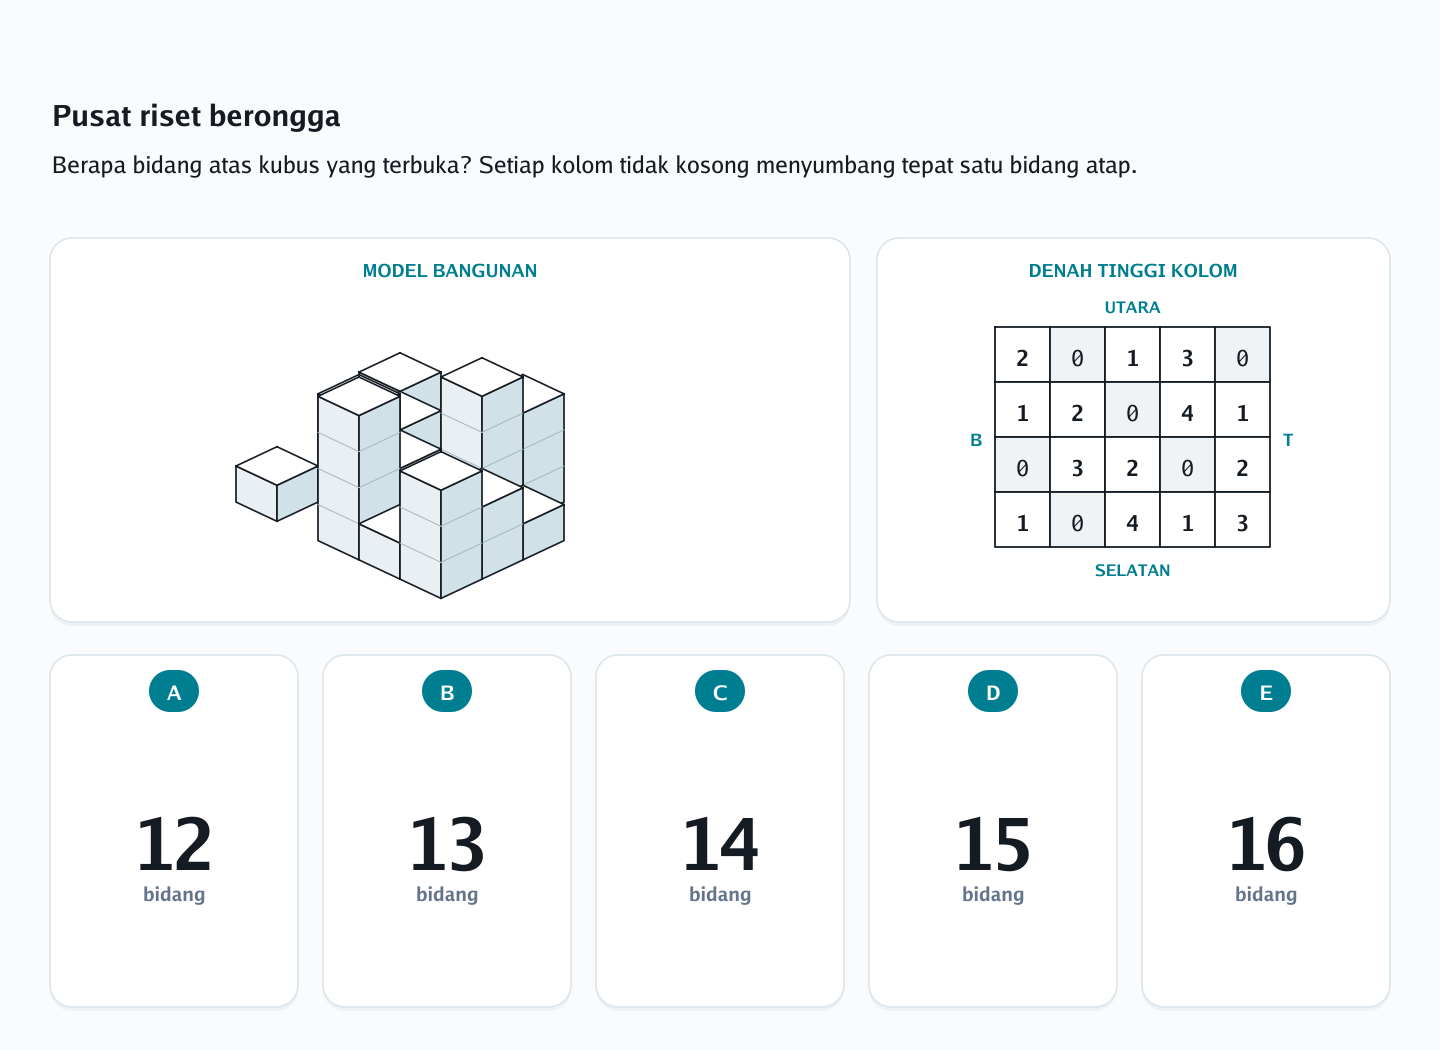
Task: Select answer card D showing 15 bidang
Action: (993, 831)
